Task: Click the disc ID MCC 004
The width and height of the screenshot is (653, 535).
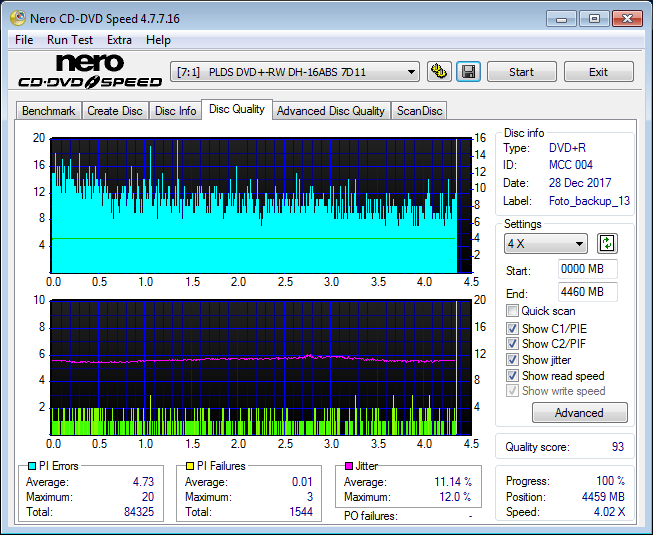Action: coord(571,165)
